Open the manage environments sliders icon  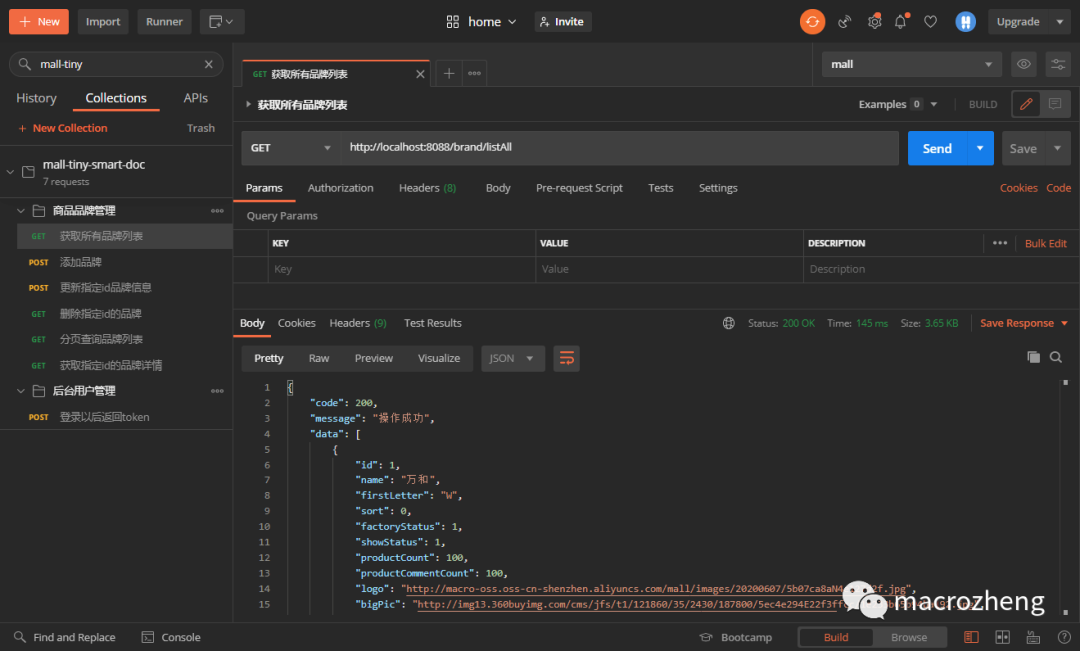(x=1058, y=64)
